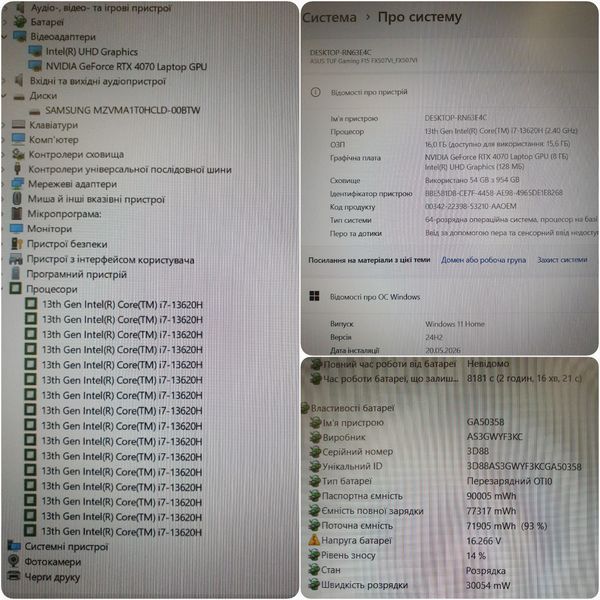Click the Рівень зносу 14 % row

[398, 555]
